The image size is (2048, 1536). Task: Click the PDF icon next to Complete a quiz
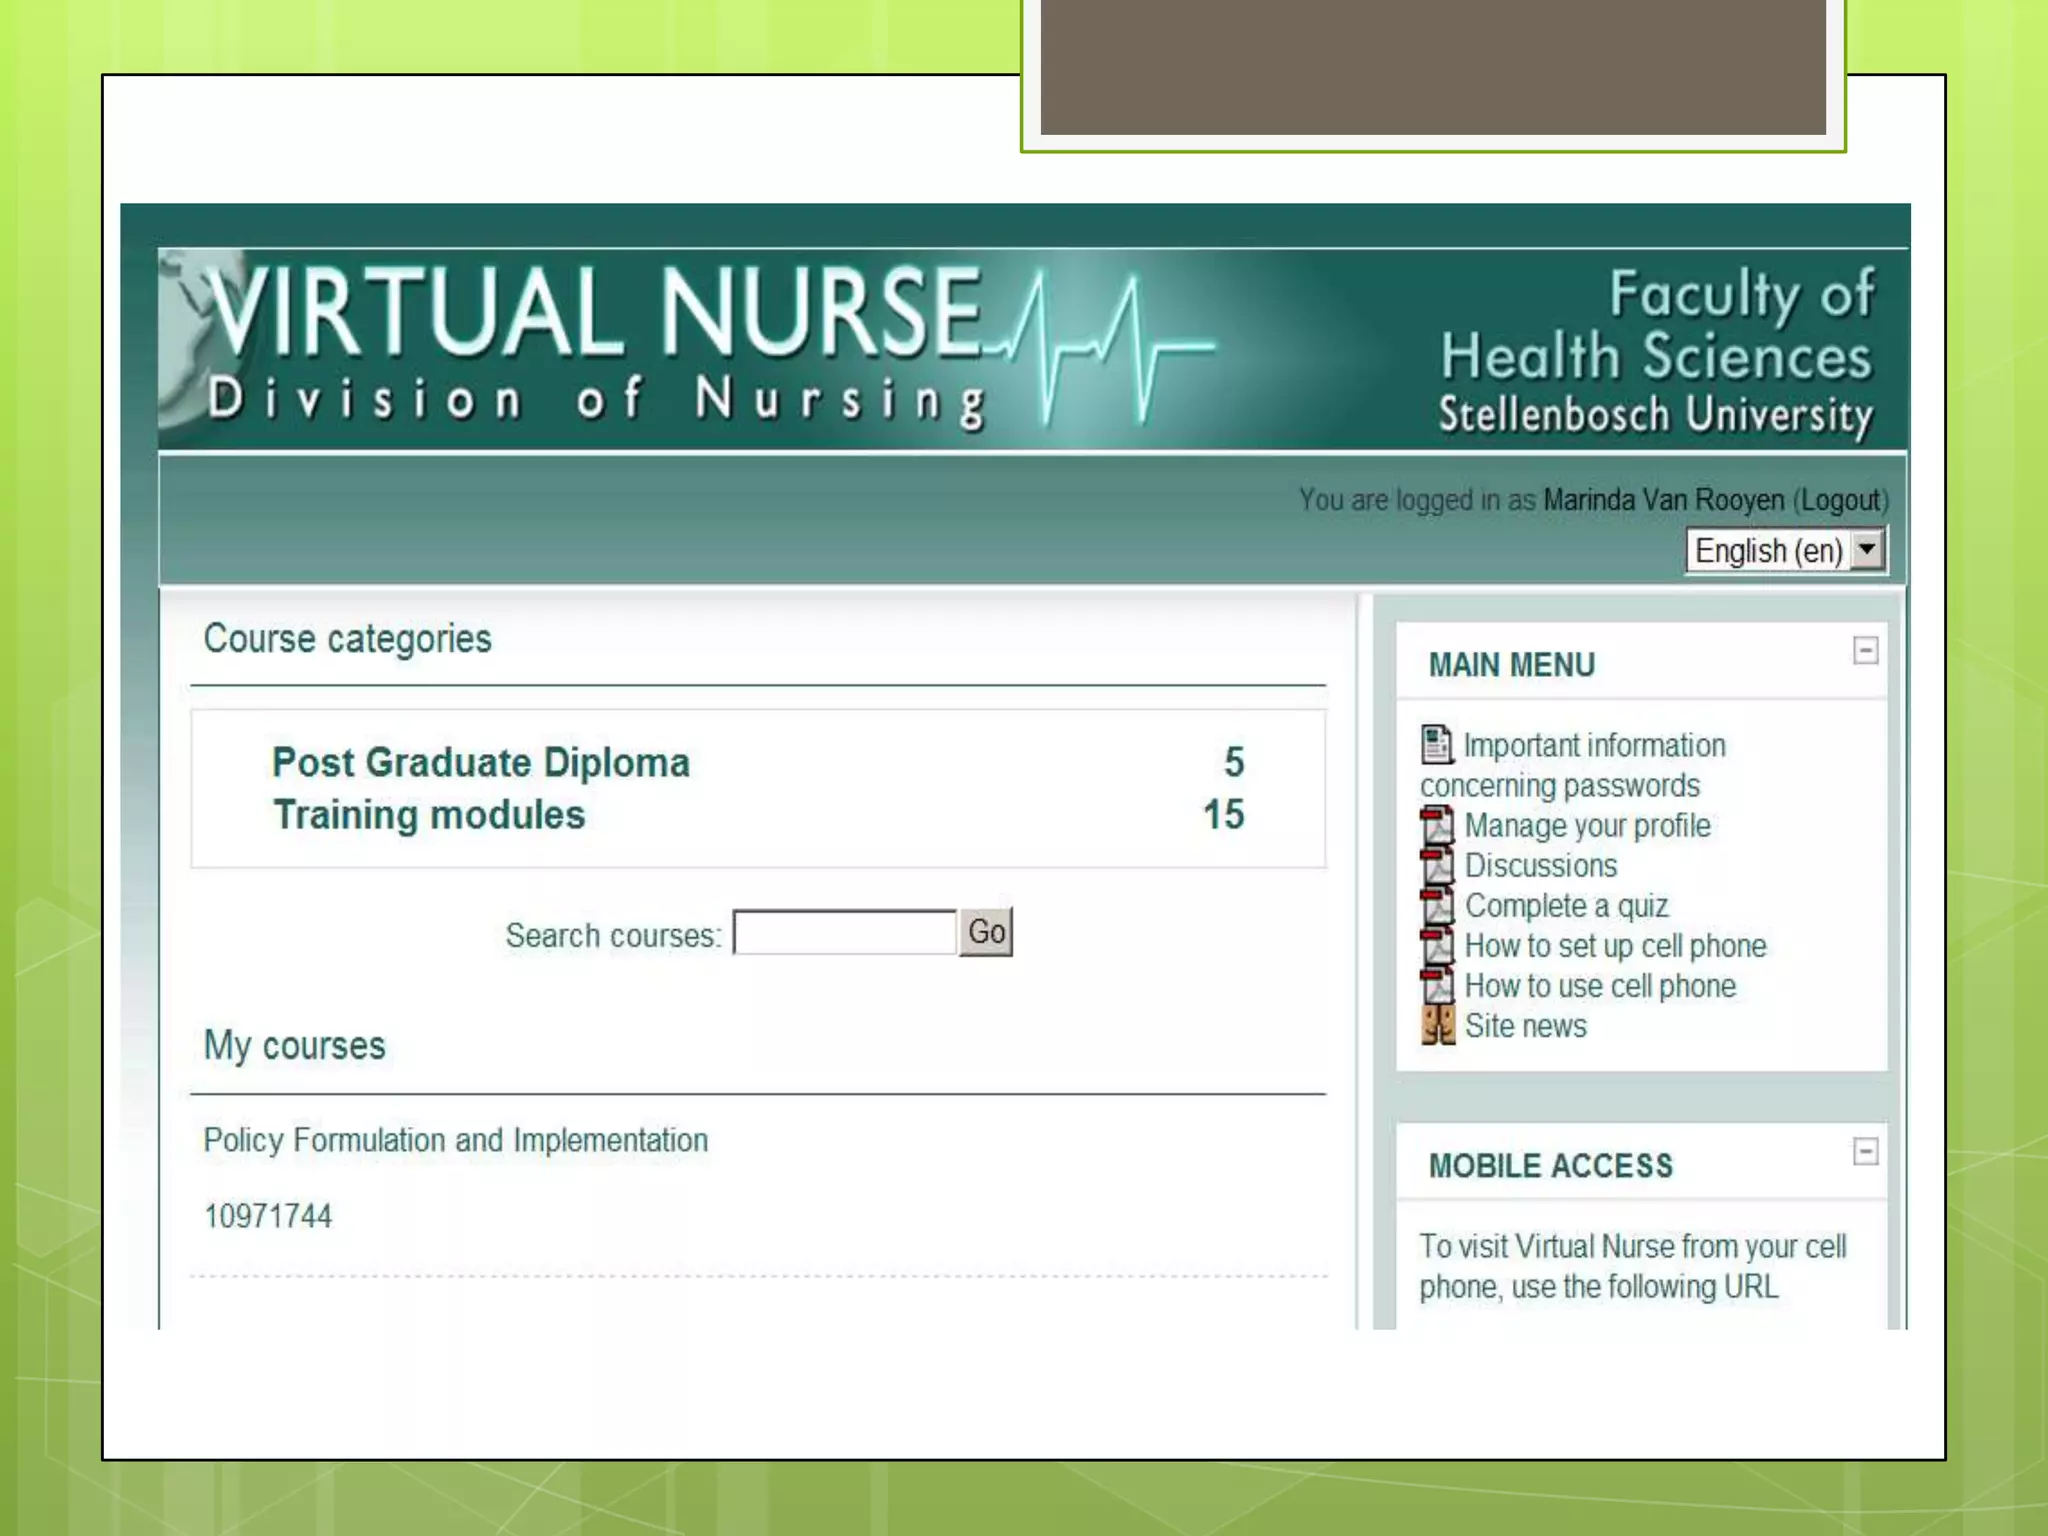1437,906
